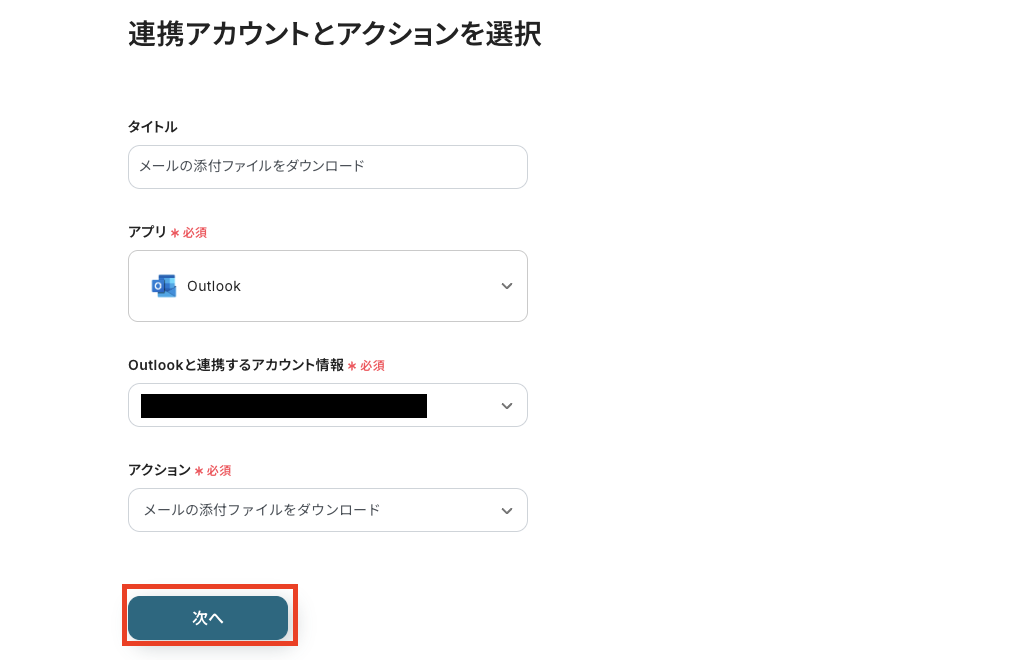
Task: Expand the Outlookと連携するアカウント情報 dropdown
Action: pyautogui.click(x=328, y=405)
